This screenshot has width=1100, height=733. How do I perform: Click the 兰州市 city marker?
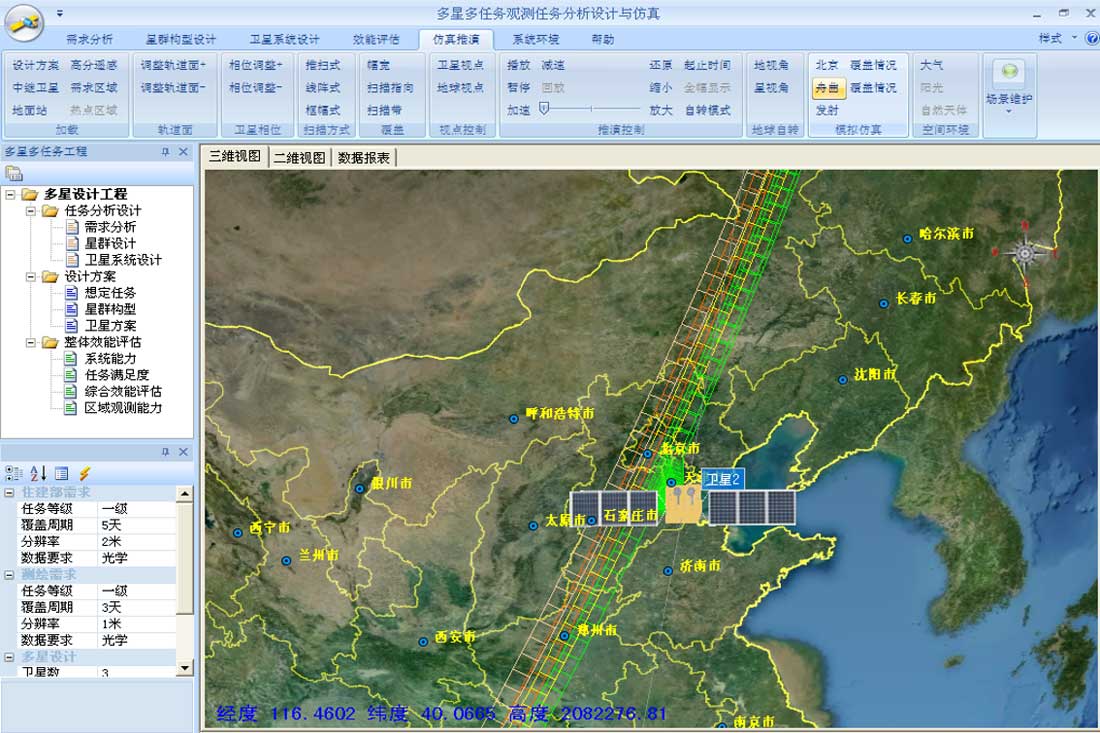point(286,560)
